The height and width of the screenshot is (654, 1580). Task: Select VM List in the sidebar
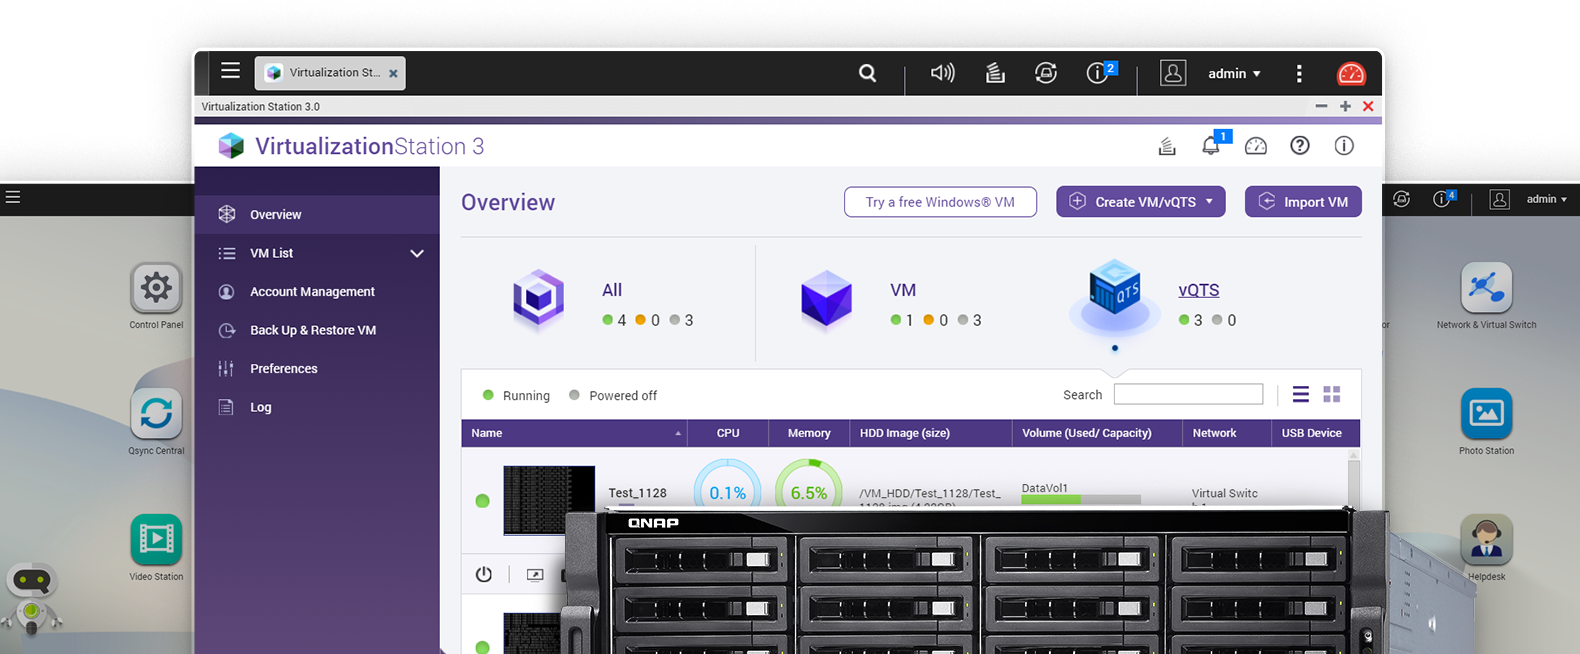[317, 253]
